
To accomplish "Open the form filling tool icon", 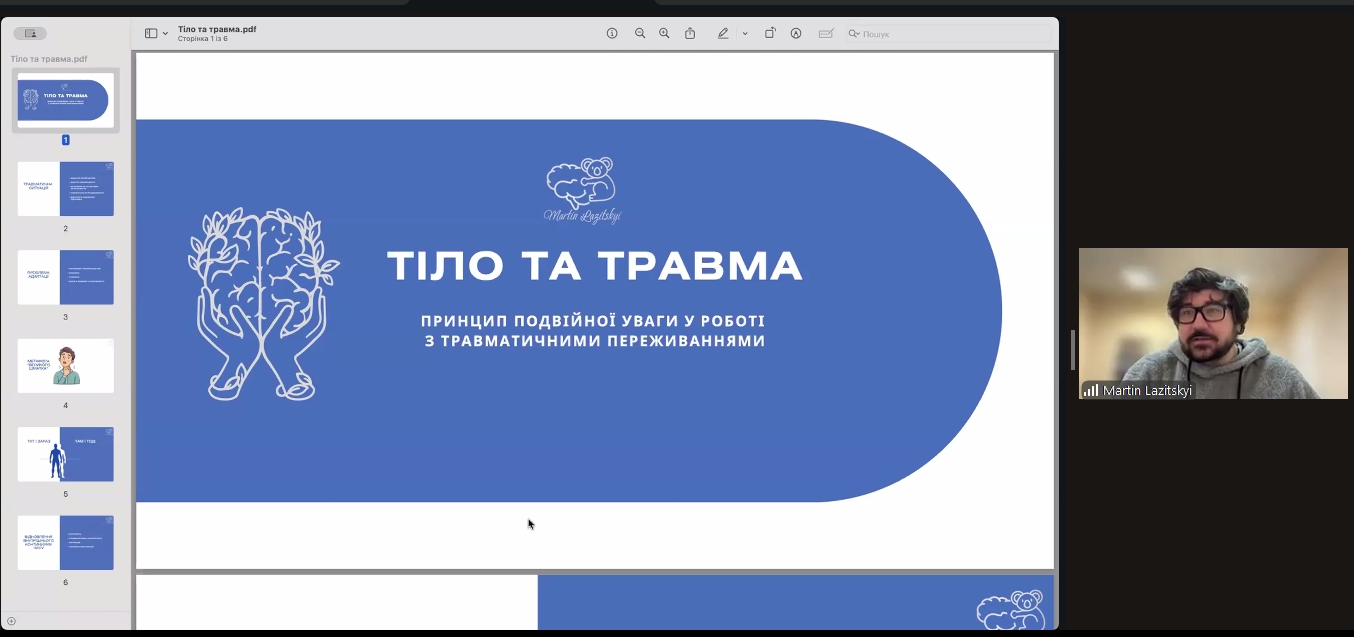I will tap(826, 33).
